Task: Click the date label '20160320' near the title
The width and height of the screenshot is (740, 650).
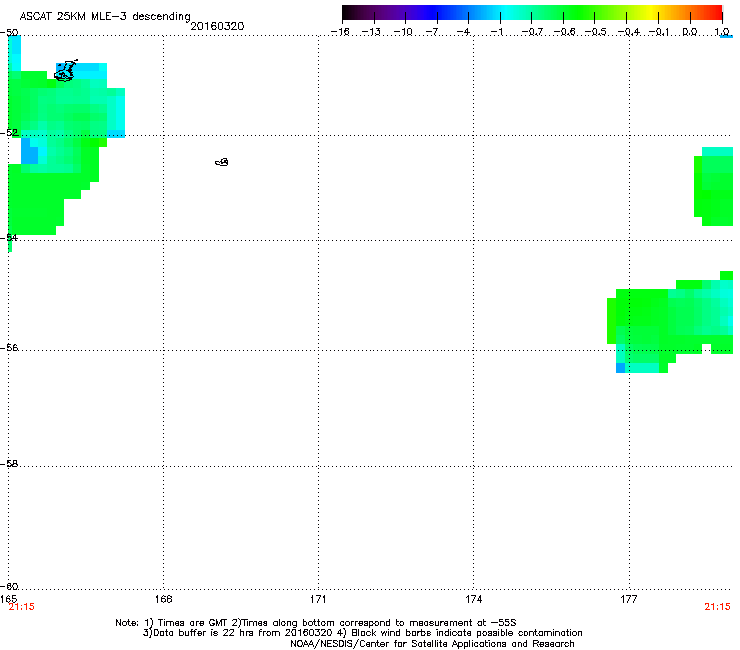Action: (x=217, y=26)
